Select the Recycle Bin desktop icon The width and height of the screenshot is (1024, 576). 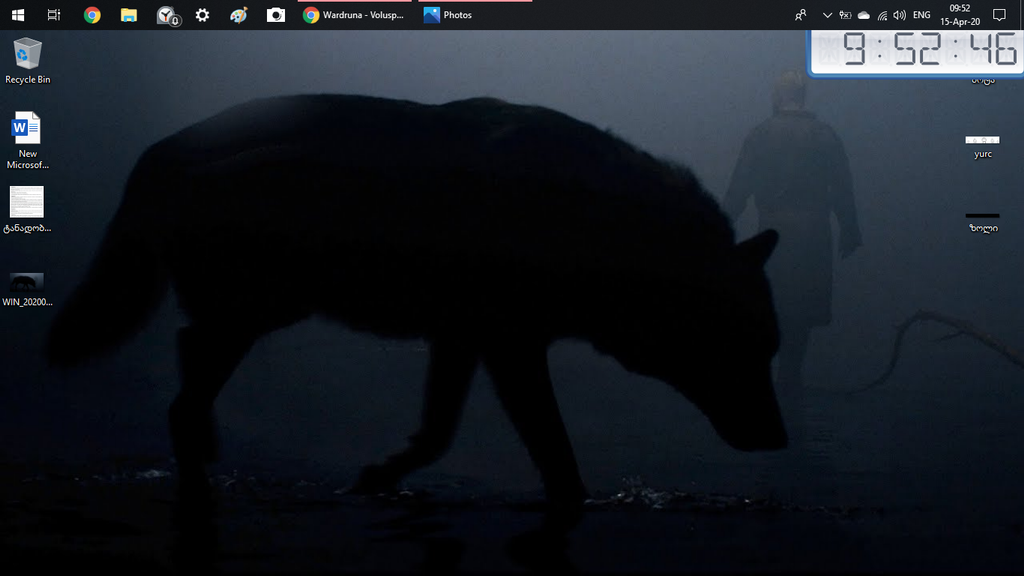27,61
